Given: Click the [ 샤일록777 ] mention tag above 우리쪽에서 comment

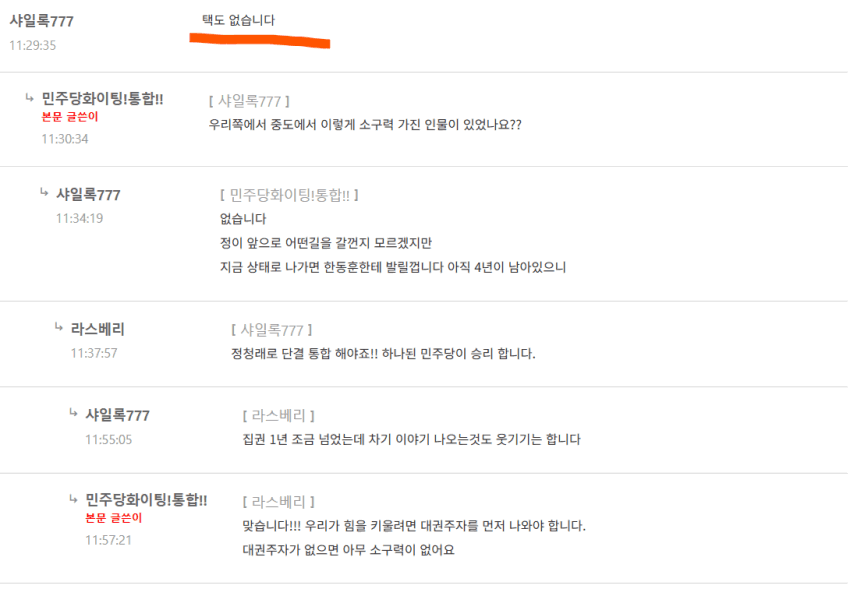Looking at the screenshot, I should [x=249, y=101].
